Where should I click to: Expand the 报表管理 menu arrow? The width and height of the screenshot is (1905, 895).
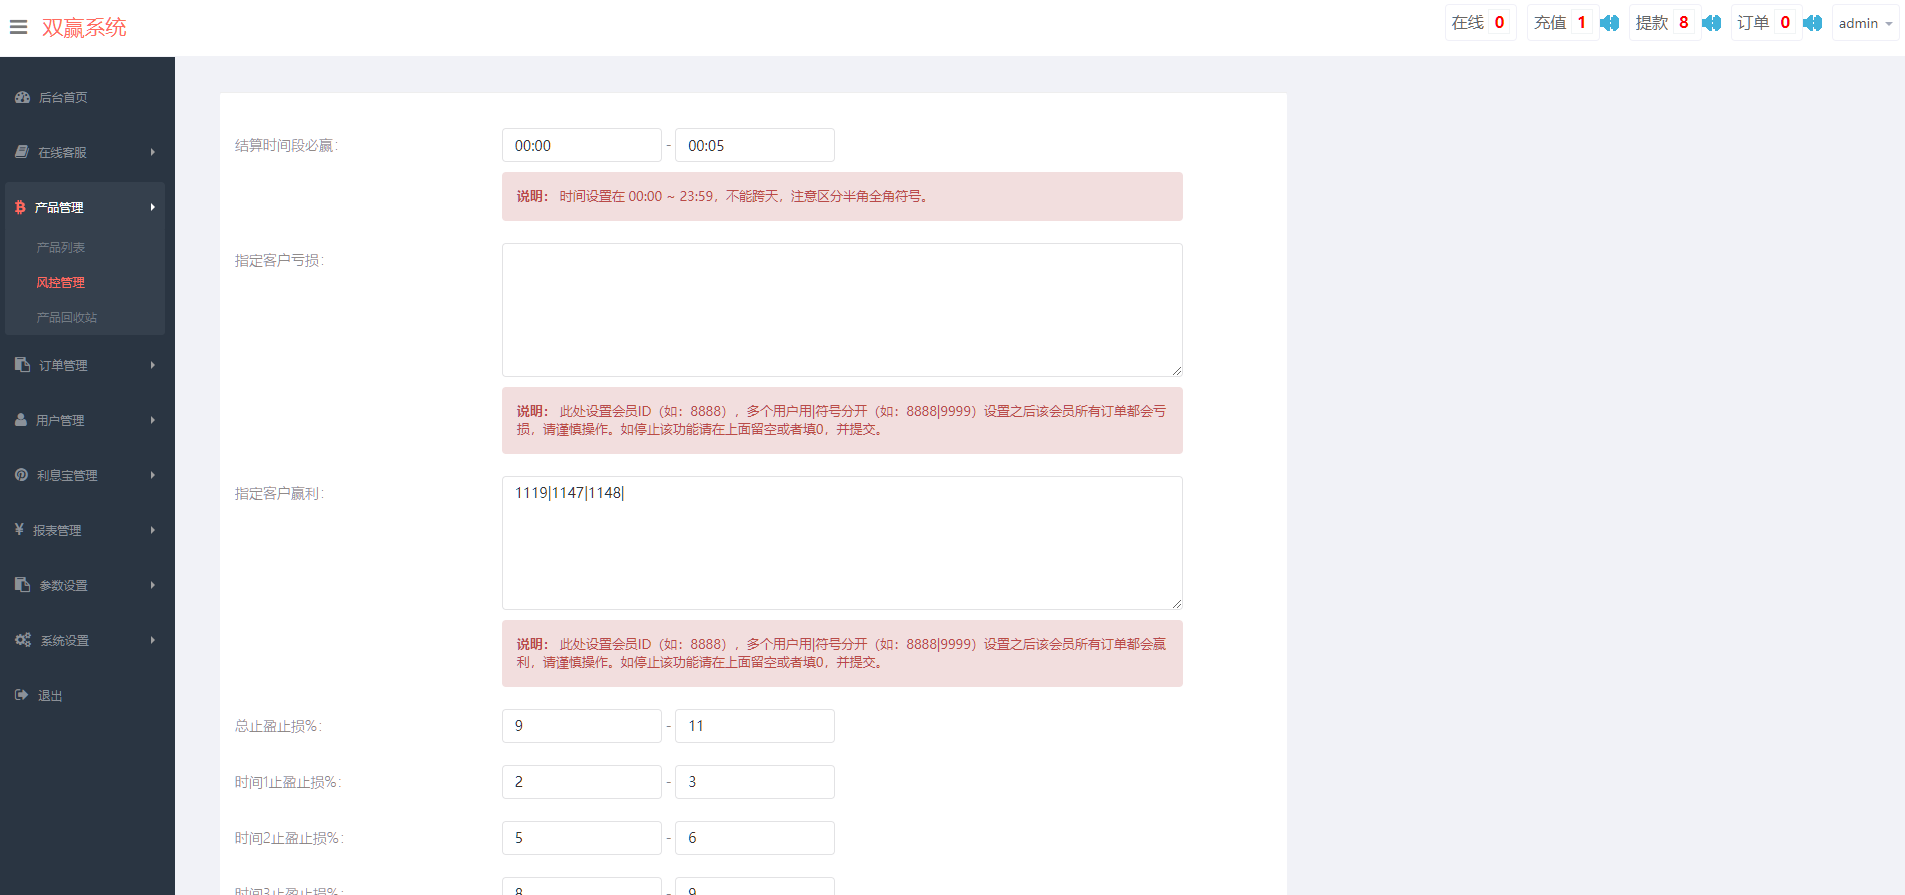(152, 530)
